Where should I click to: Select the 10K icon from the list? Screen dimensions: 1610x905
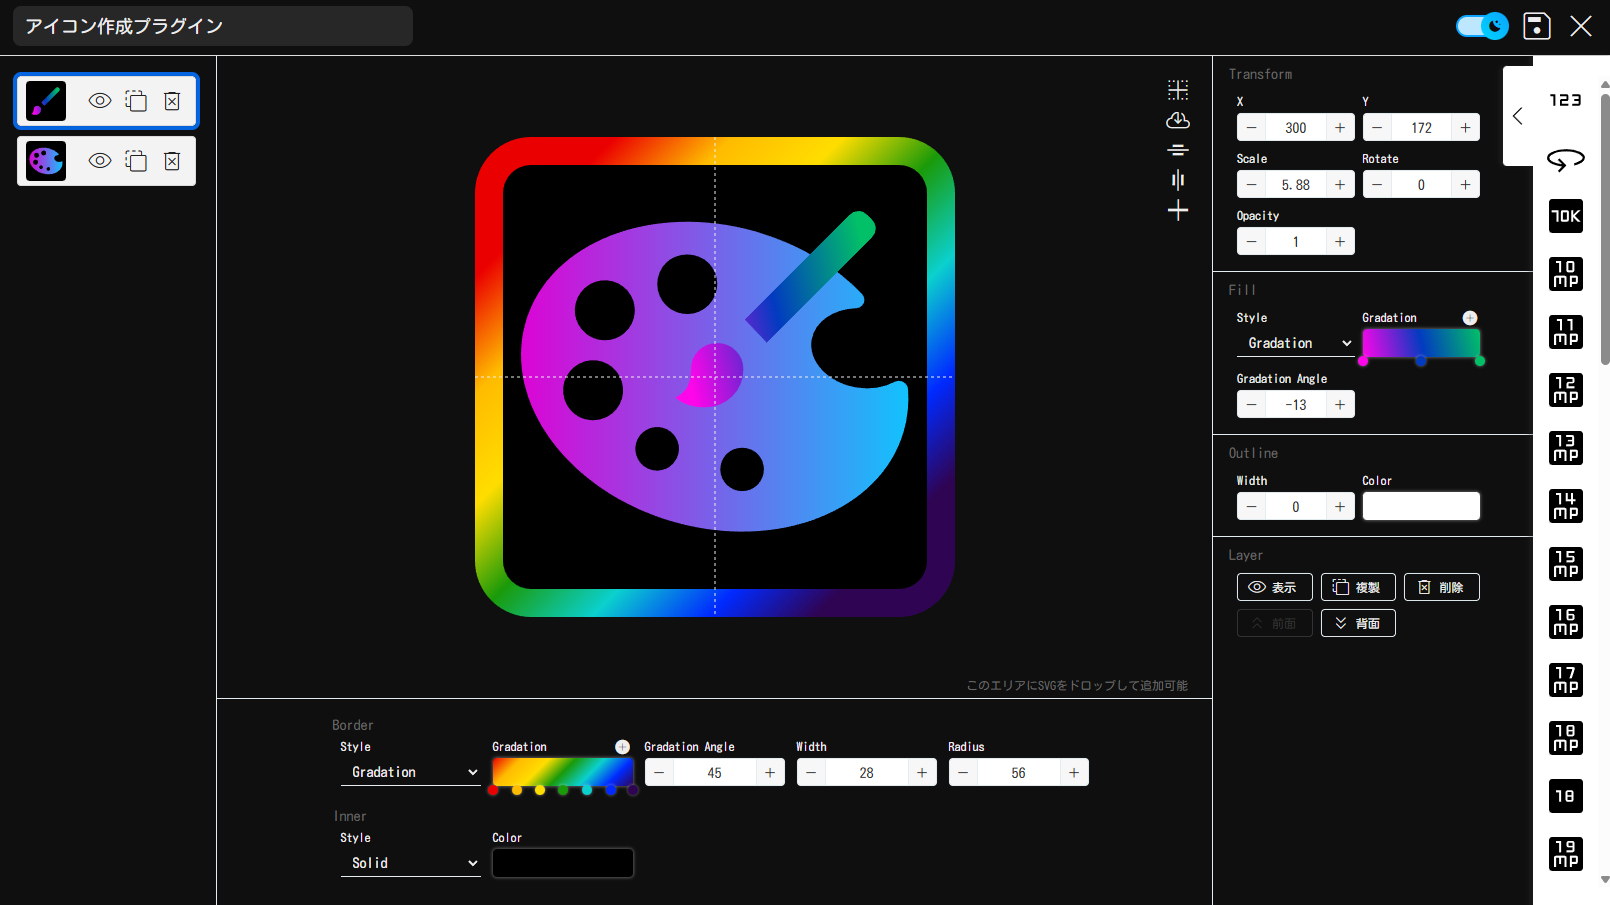click(1565, 216)
